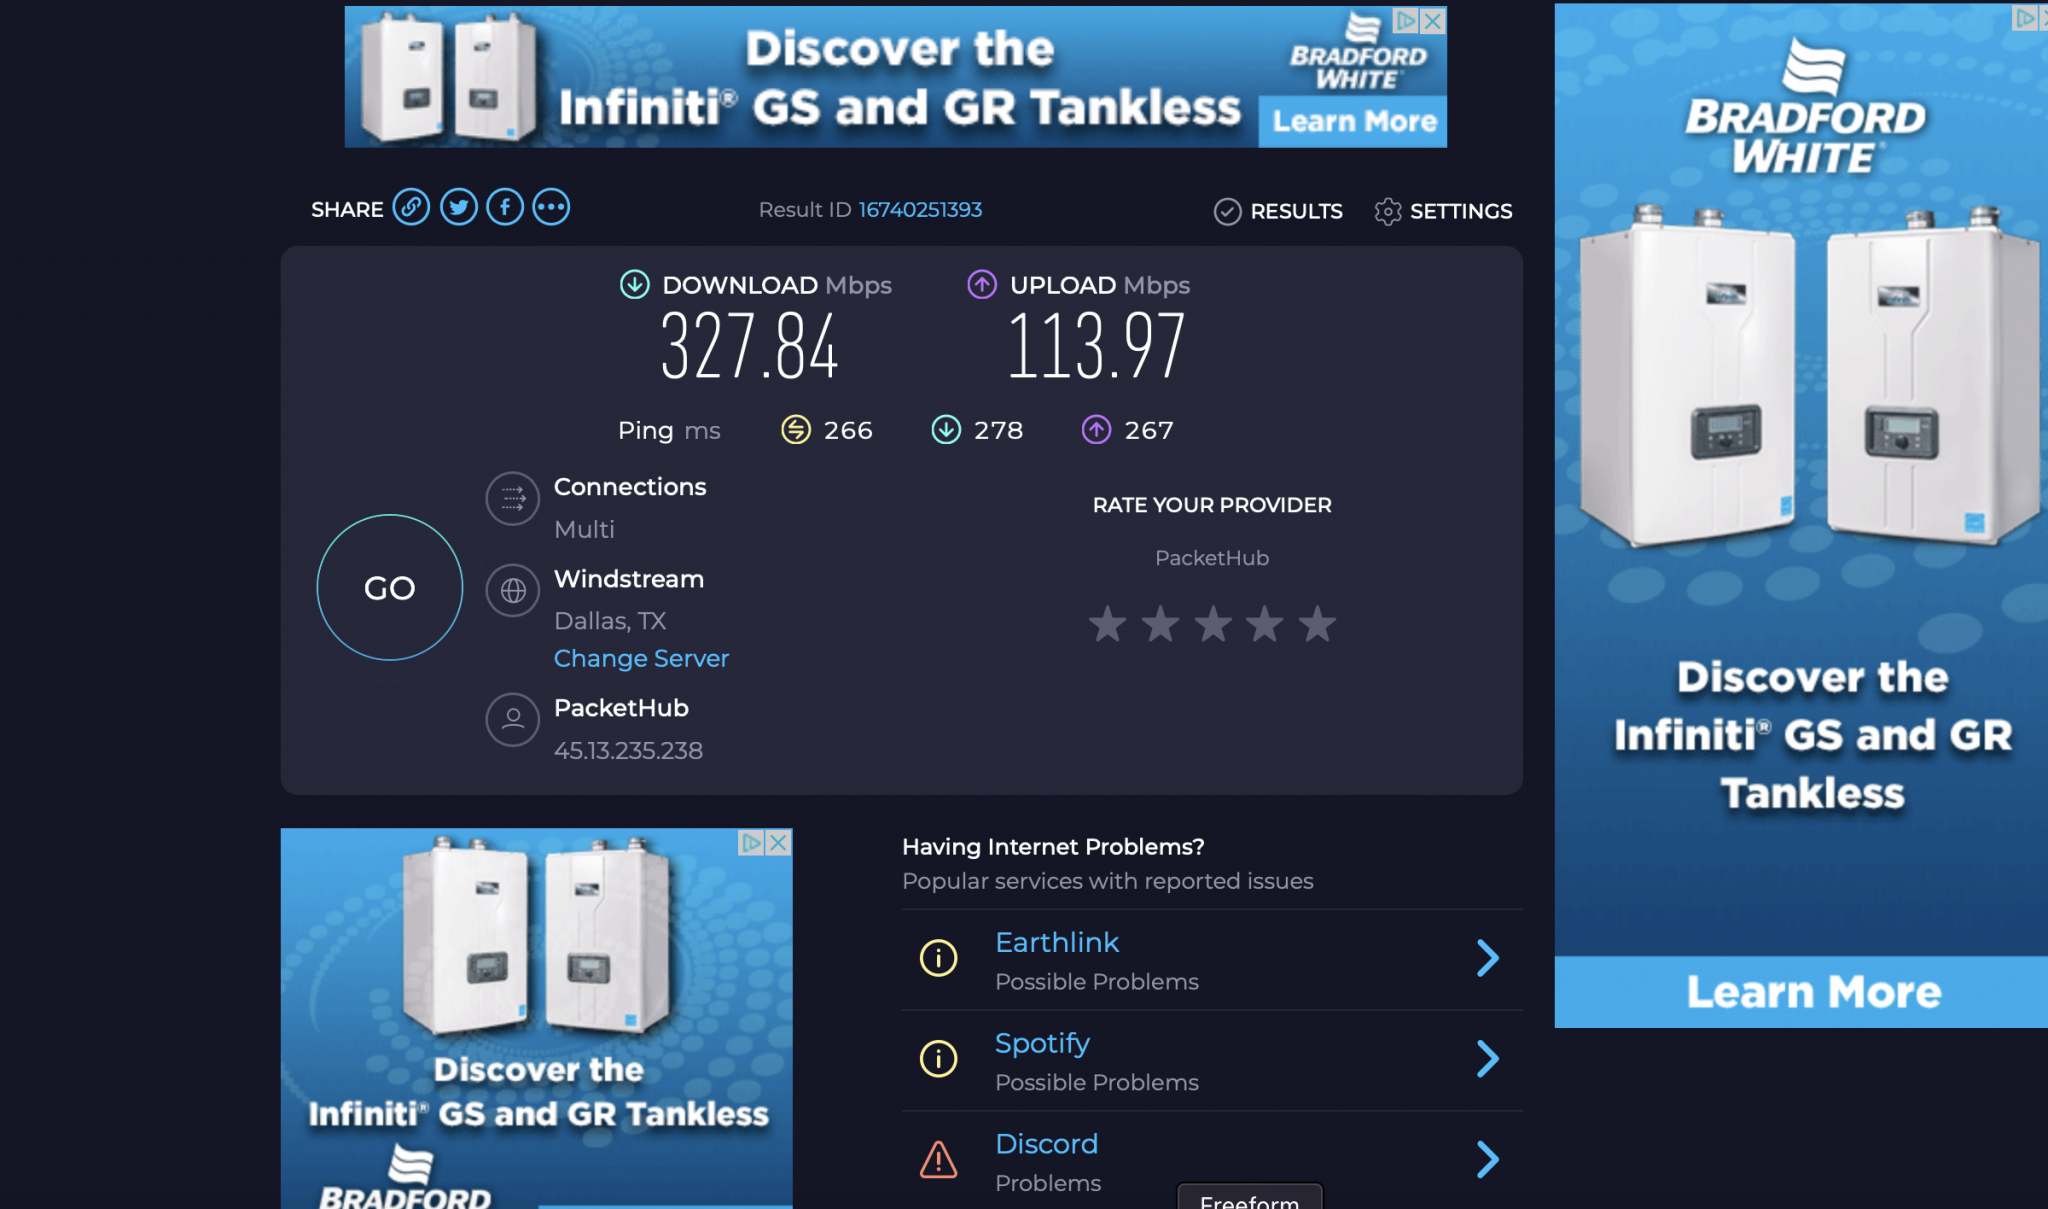This screenshot has height=1209, width=2048.
Task: Click the upload latency icon next to 267
Action: 1097,430
